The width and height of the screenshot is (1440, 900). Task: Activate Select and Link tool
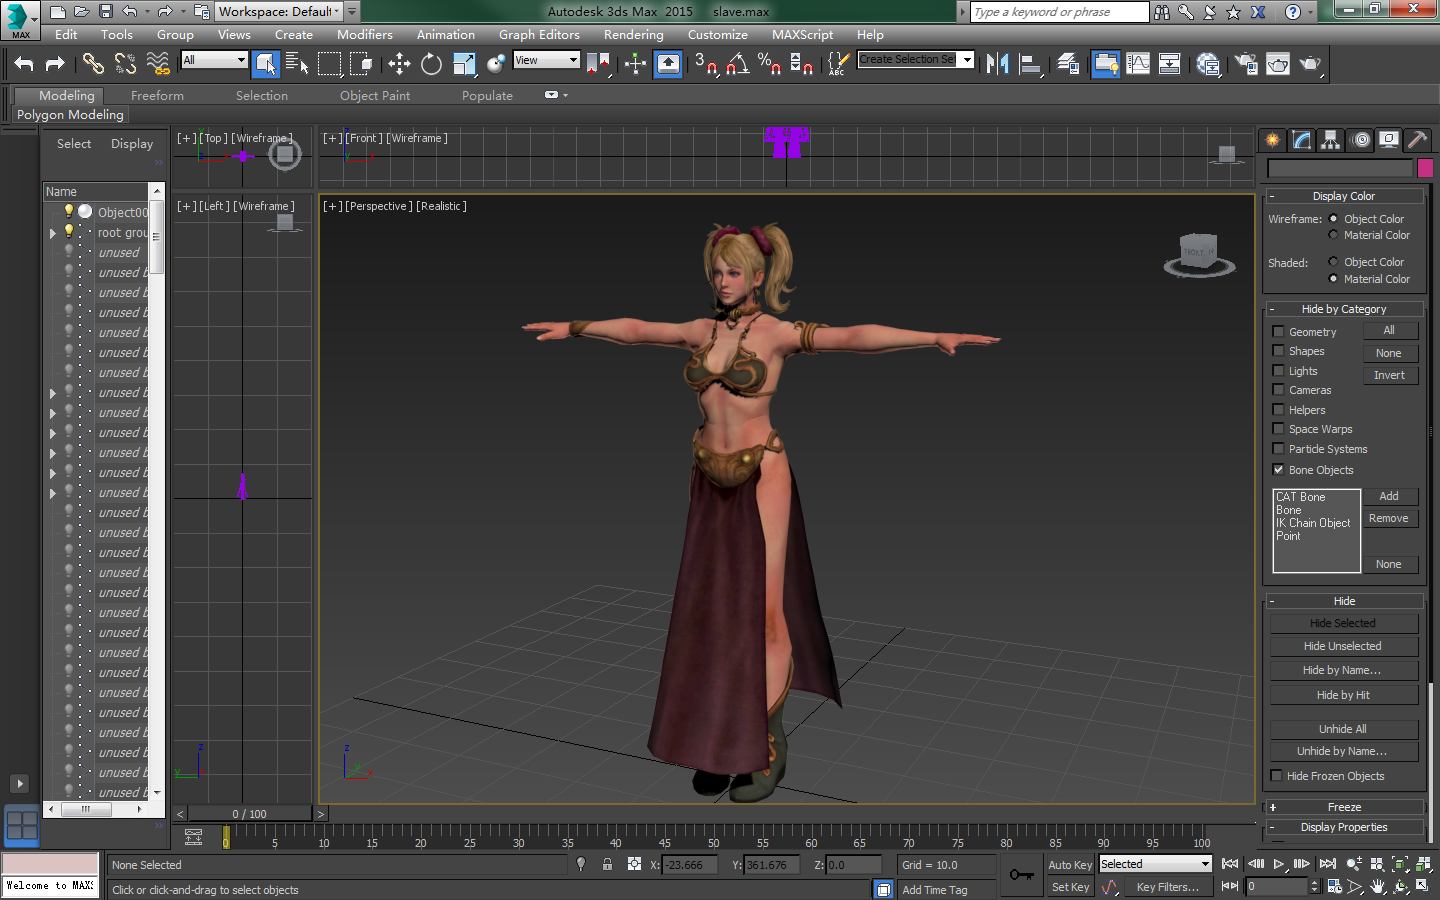click(x=93, y=64)
